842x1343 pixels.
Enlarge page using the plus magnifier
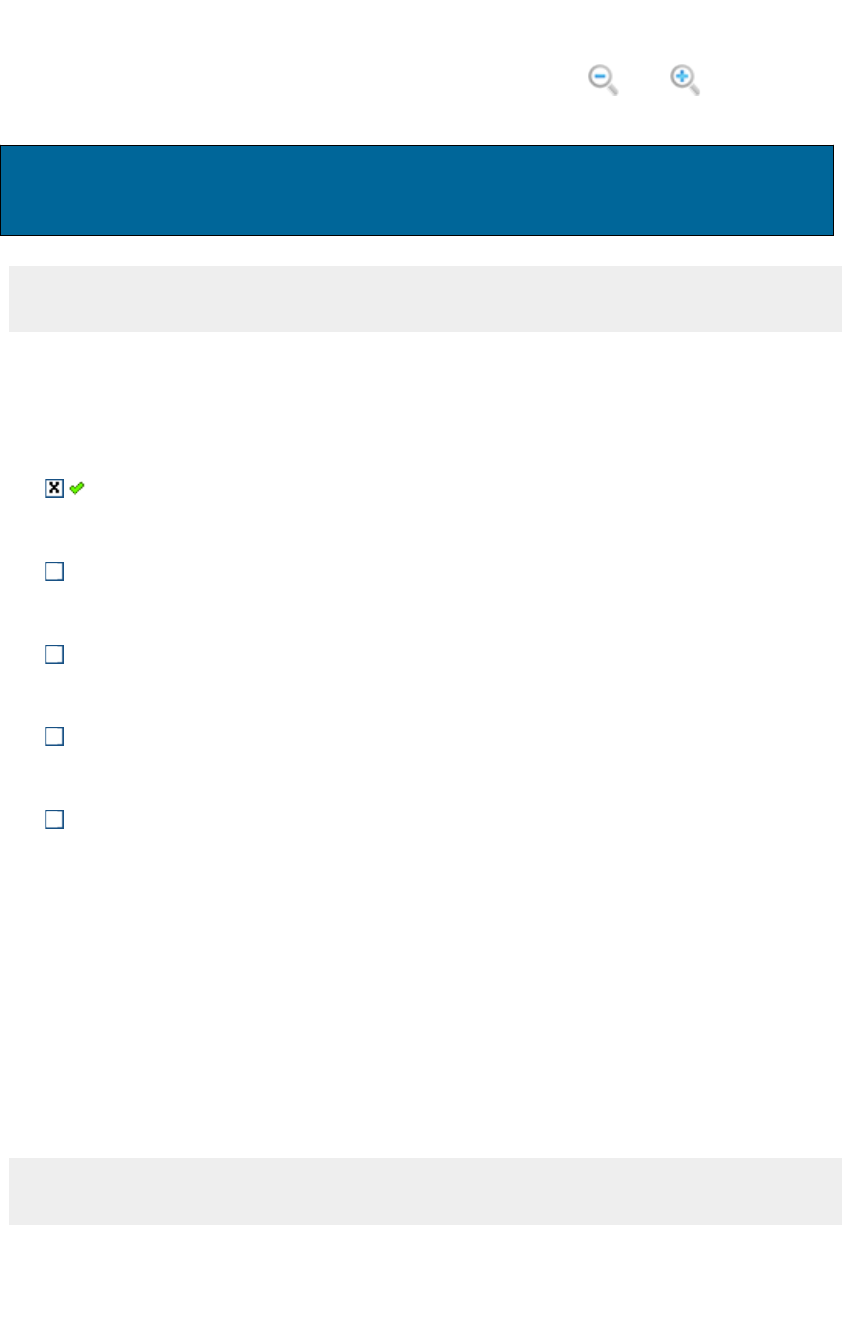point(684,80)
